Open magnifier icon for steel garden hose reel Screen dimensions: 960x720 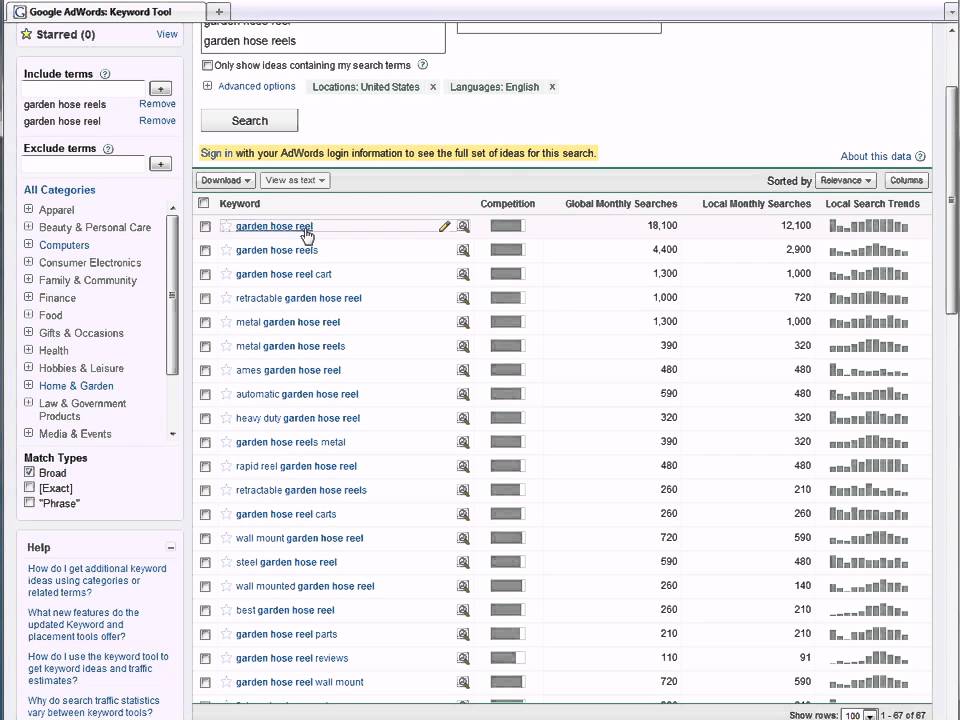pos(463,562)
